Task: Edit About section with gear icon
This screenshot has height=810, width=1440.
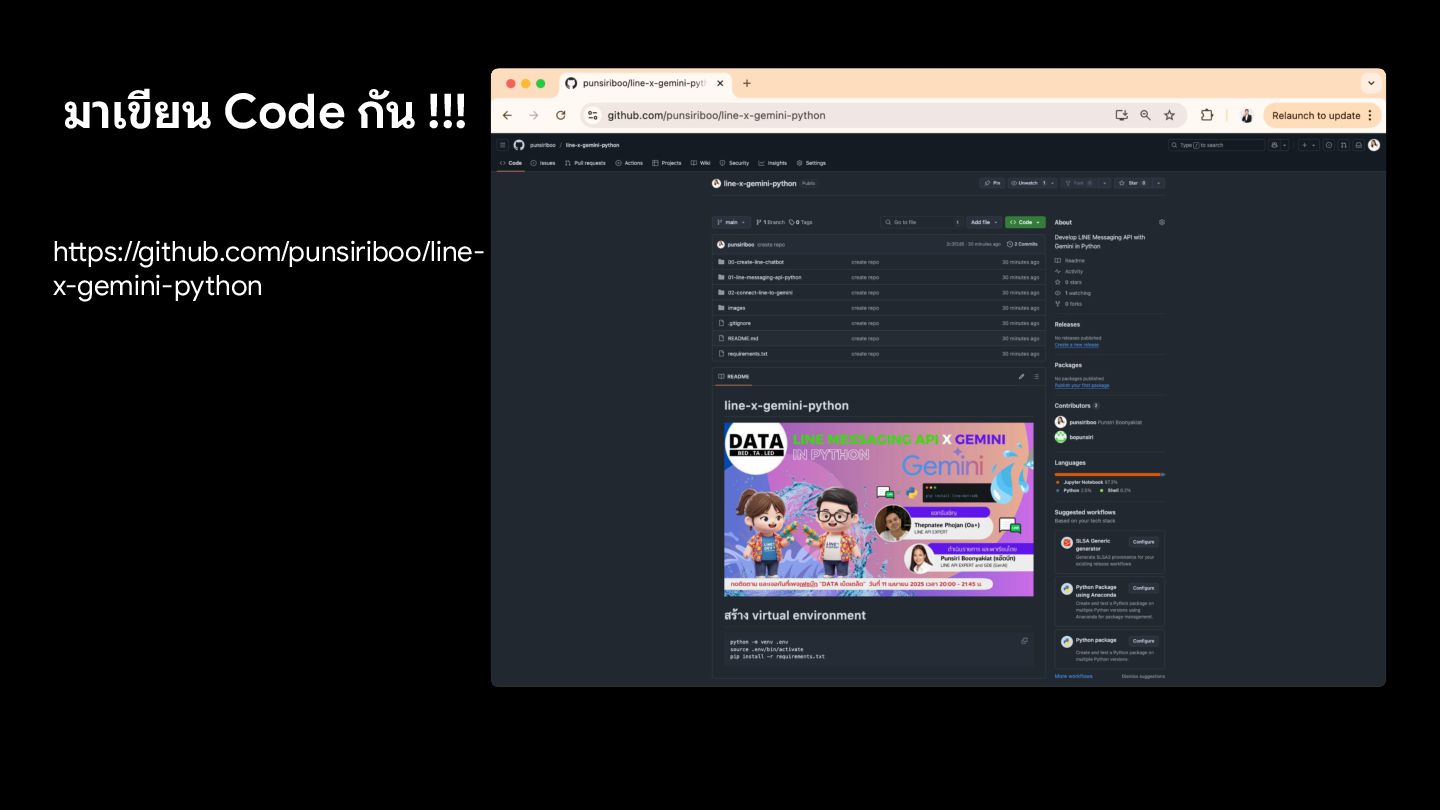Action: click(1161, 222)
